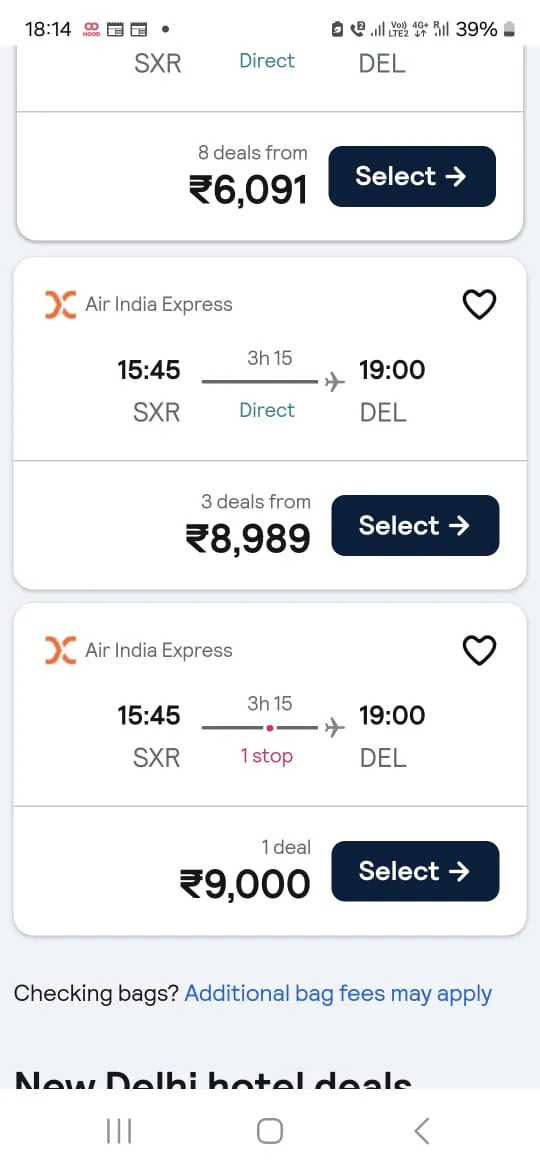Tap Air India Express logo on one-stop flight
The image size is (540, 1170).
(x=60, y=651)
